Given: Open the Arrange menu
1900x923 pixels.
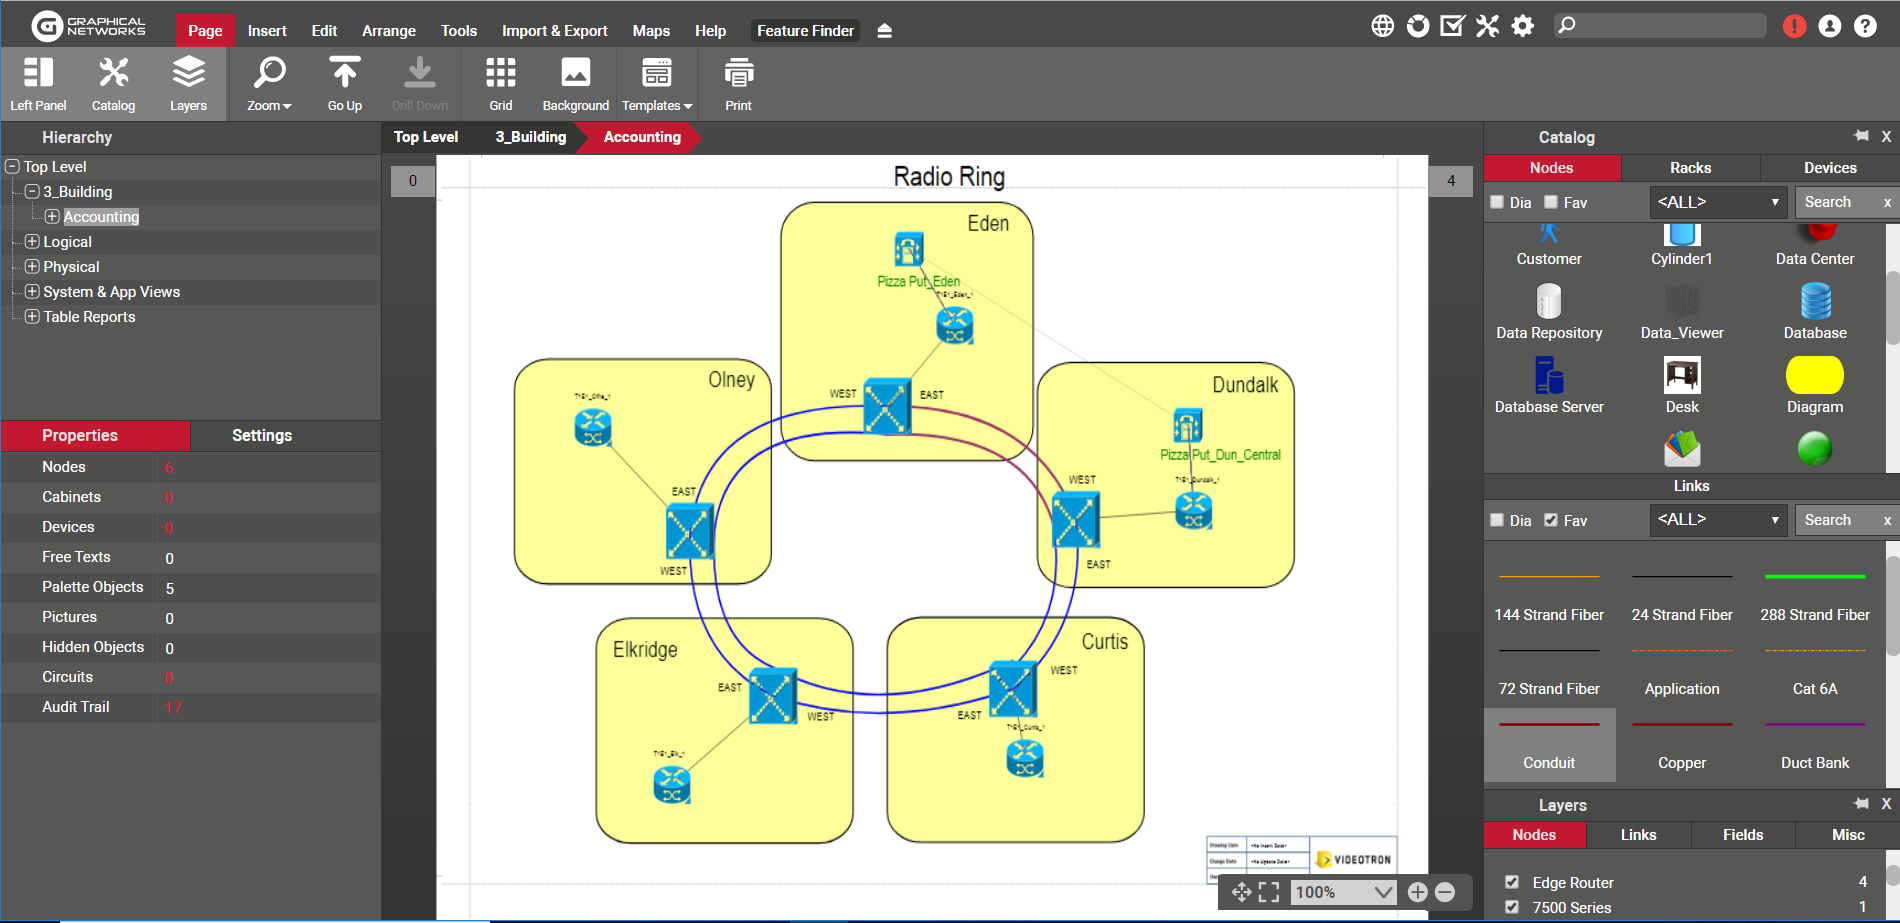Looking at the screenshot, I should pos(388,31).
